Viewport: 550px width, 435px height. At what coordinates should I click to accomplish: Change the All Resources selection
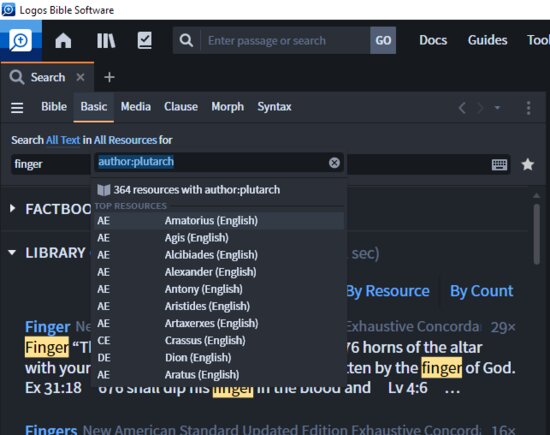coord(125,140)
